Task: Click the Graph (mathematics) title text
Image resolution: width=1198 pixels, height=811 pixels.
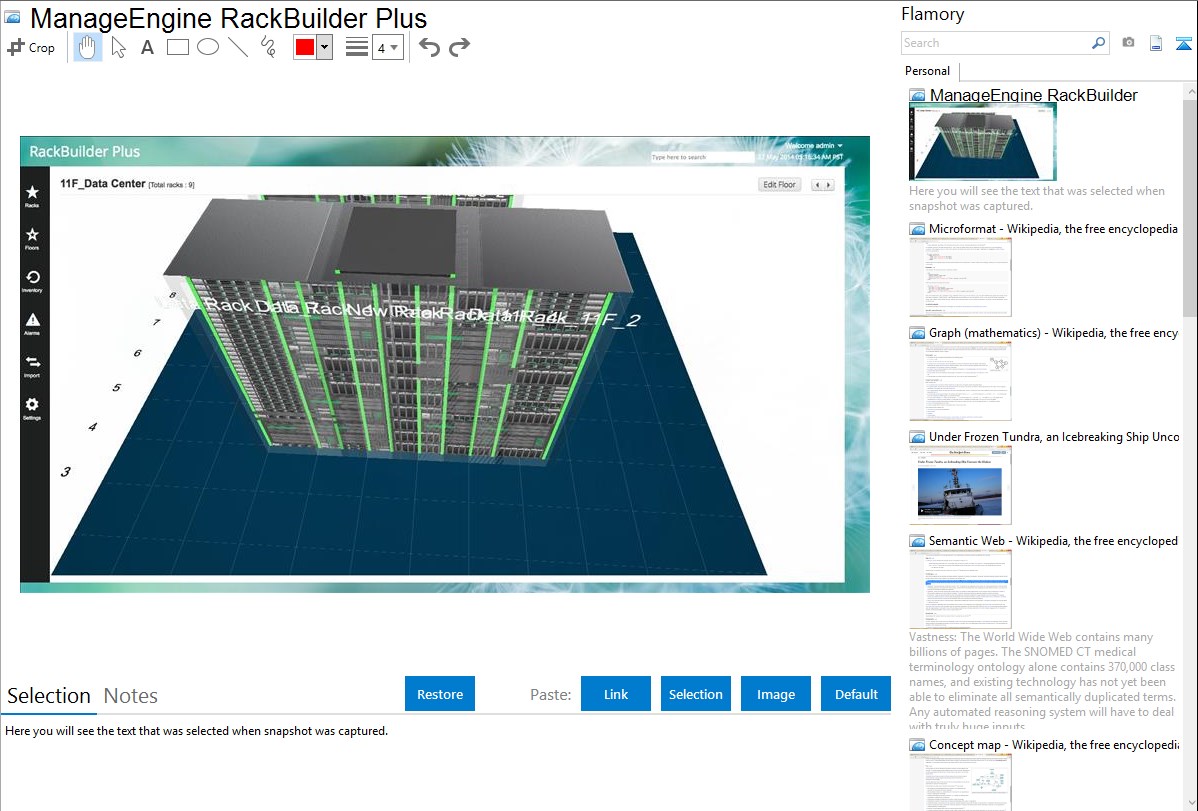Action: tap(1053, 333)
